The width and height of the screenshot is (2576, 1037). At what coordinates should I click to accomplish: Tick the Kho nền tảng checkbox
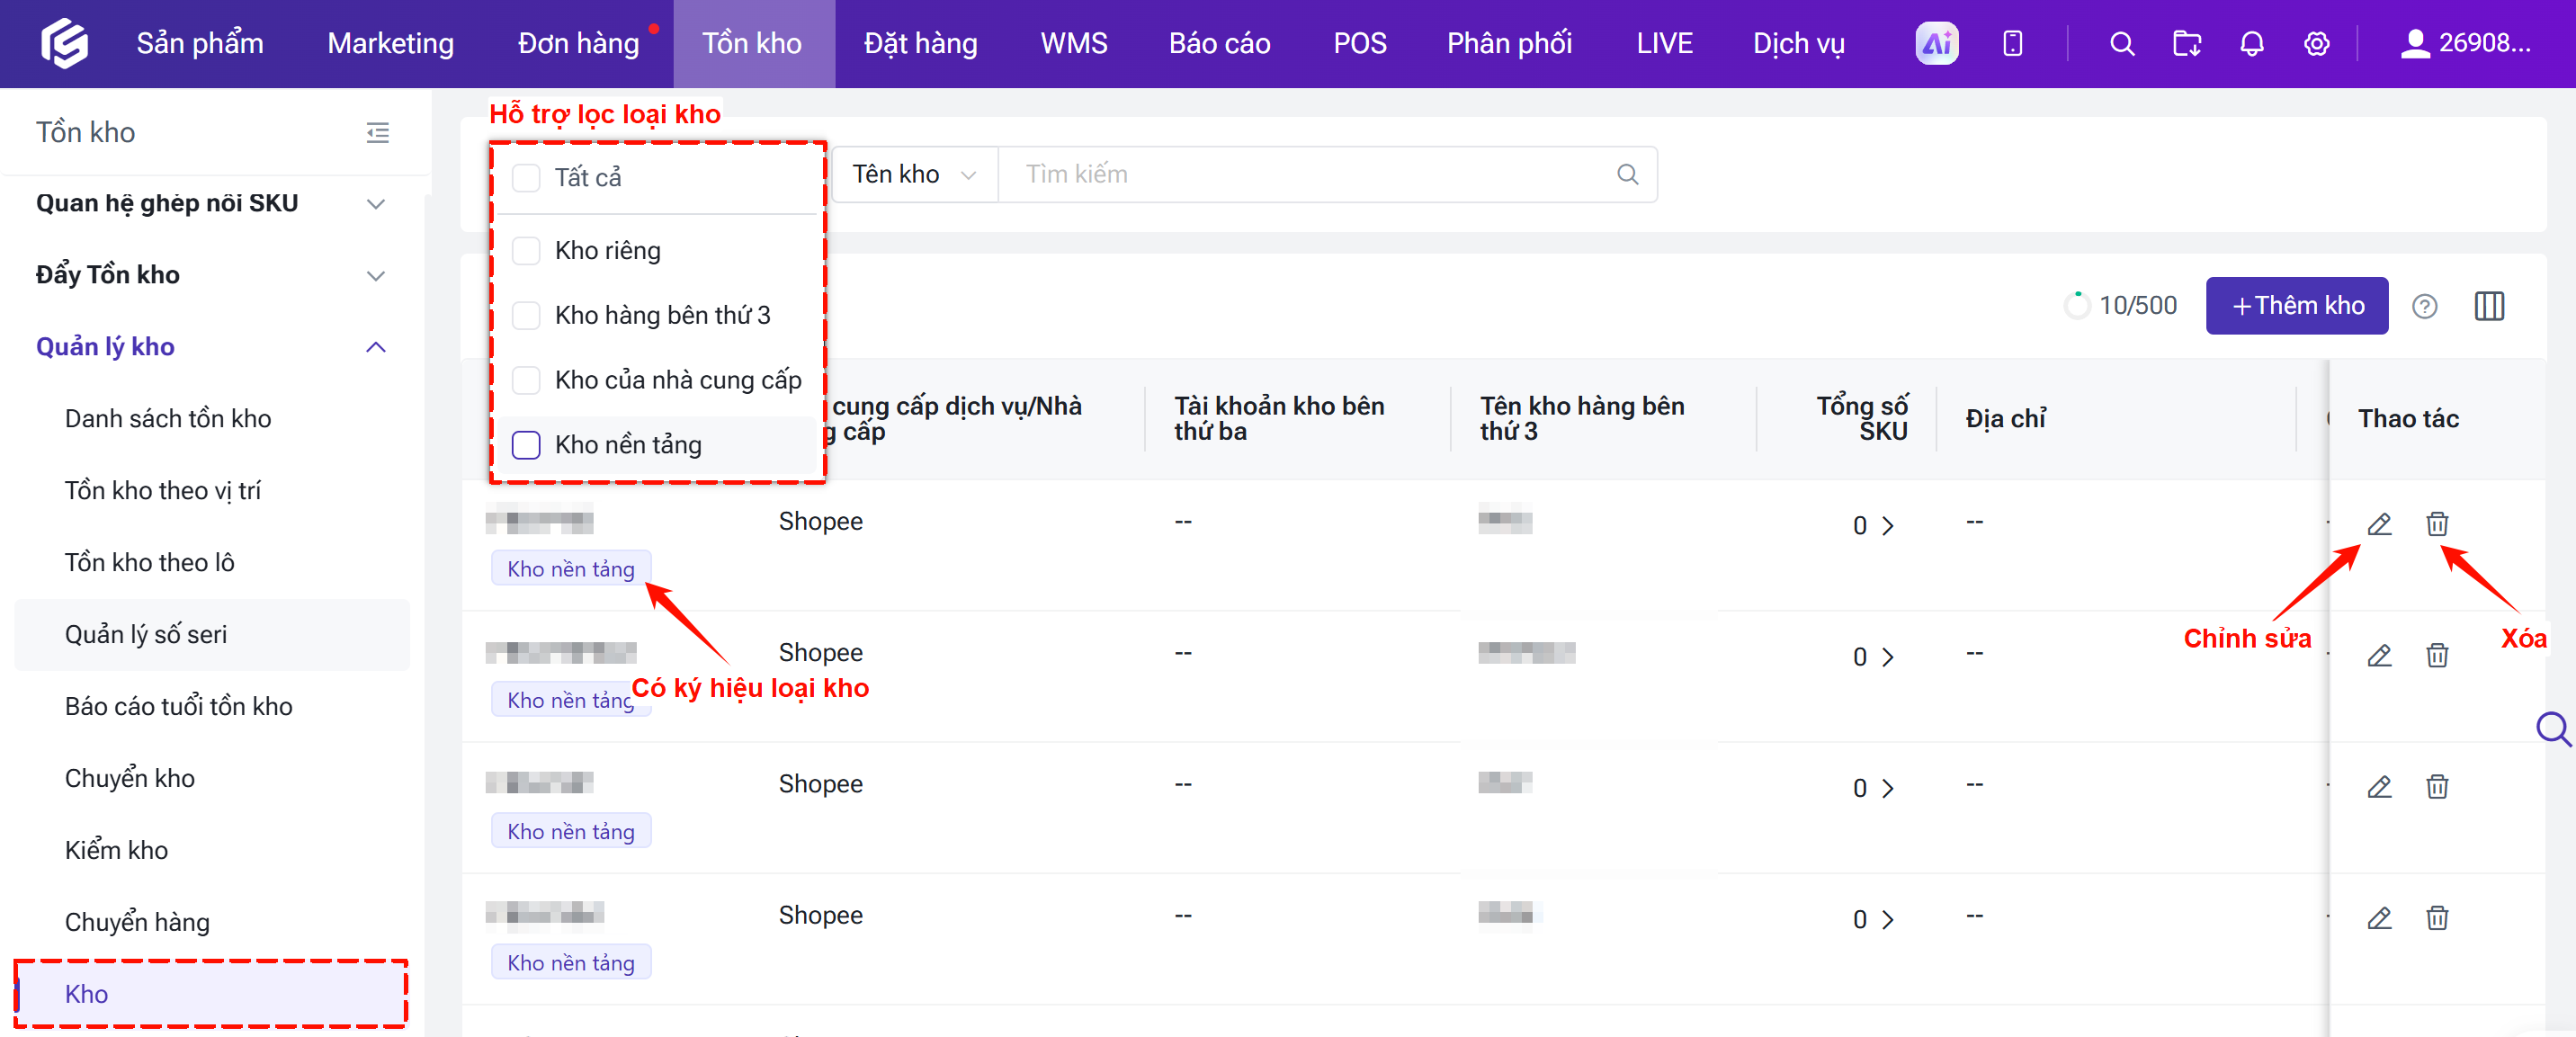526,445
